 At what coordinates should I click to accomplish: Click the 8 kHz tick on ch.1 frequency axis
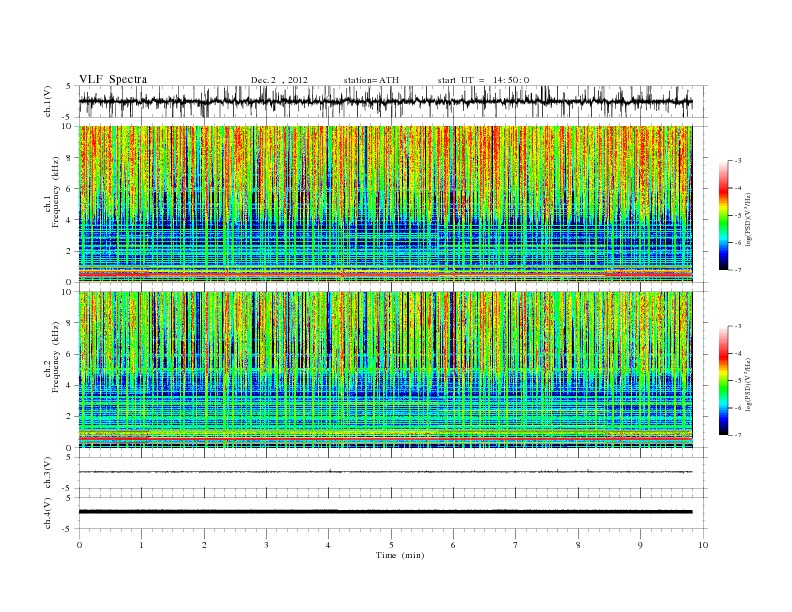69,158
